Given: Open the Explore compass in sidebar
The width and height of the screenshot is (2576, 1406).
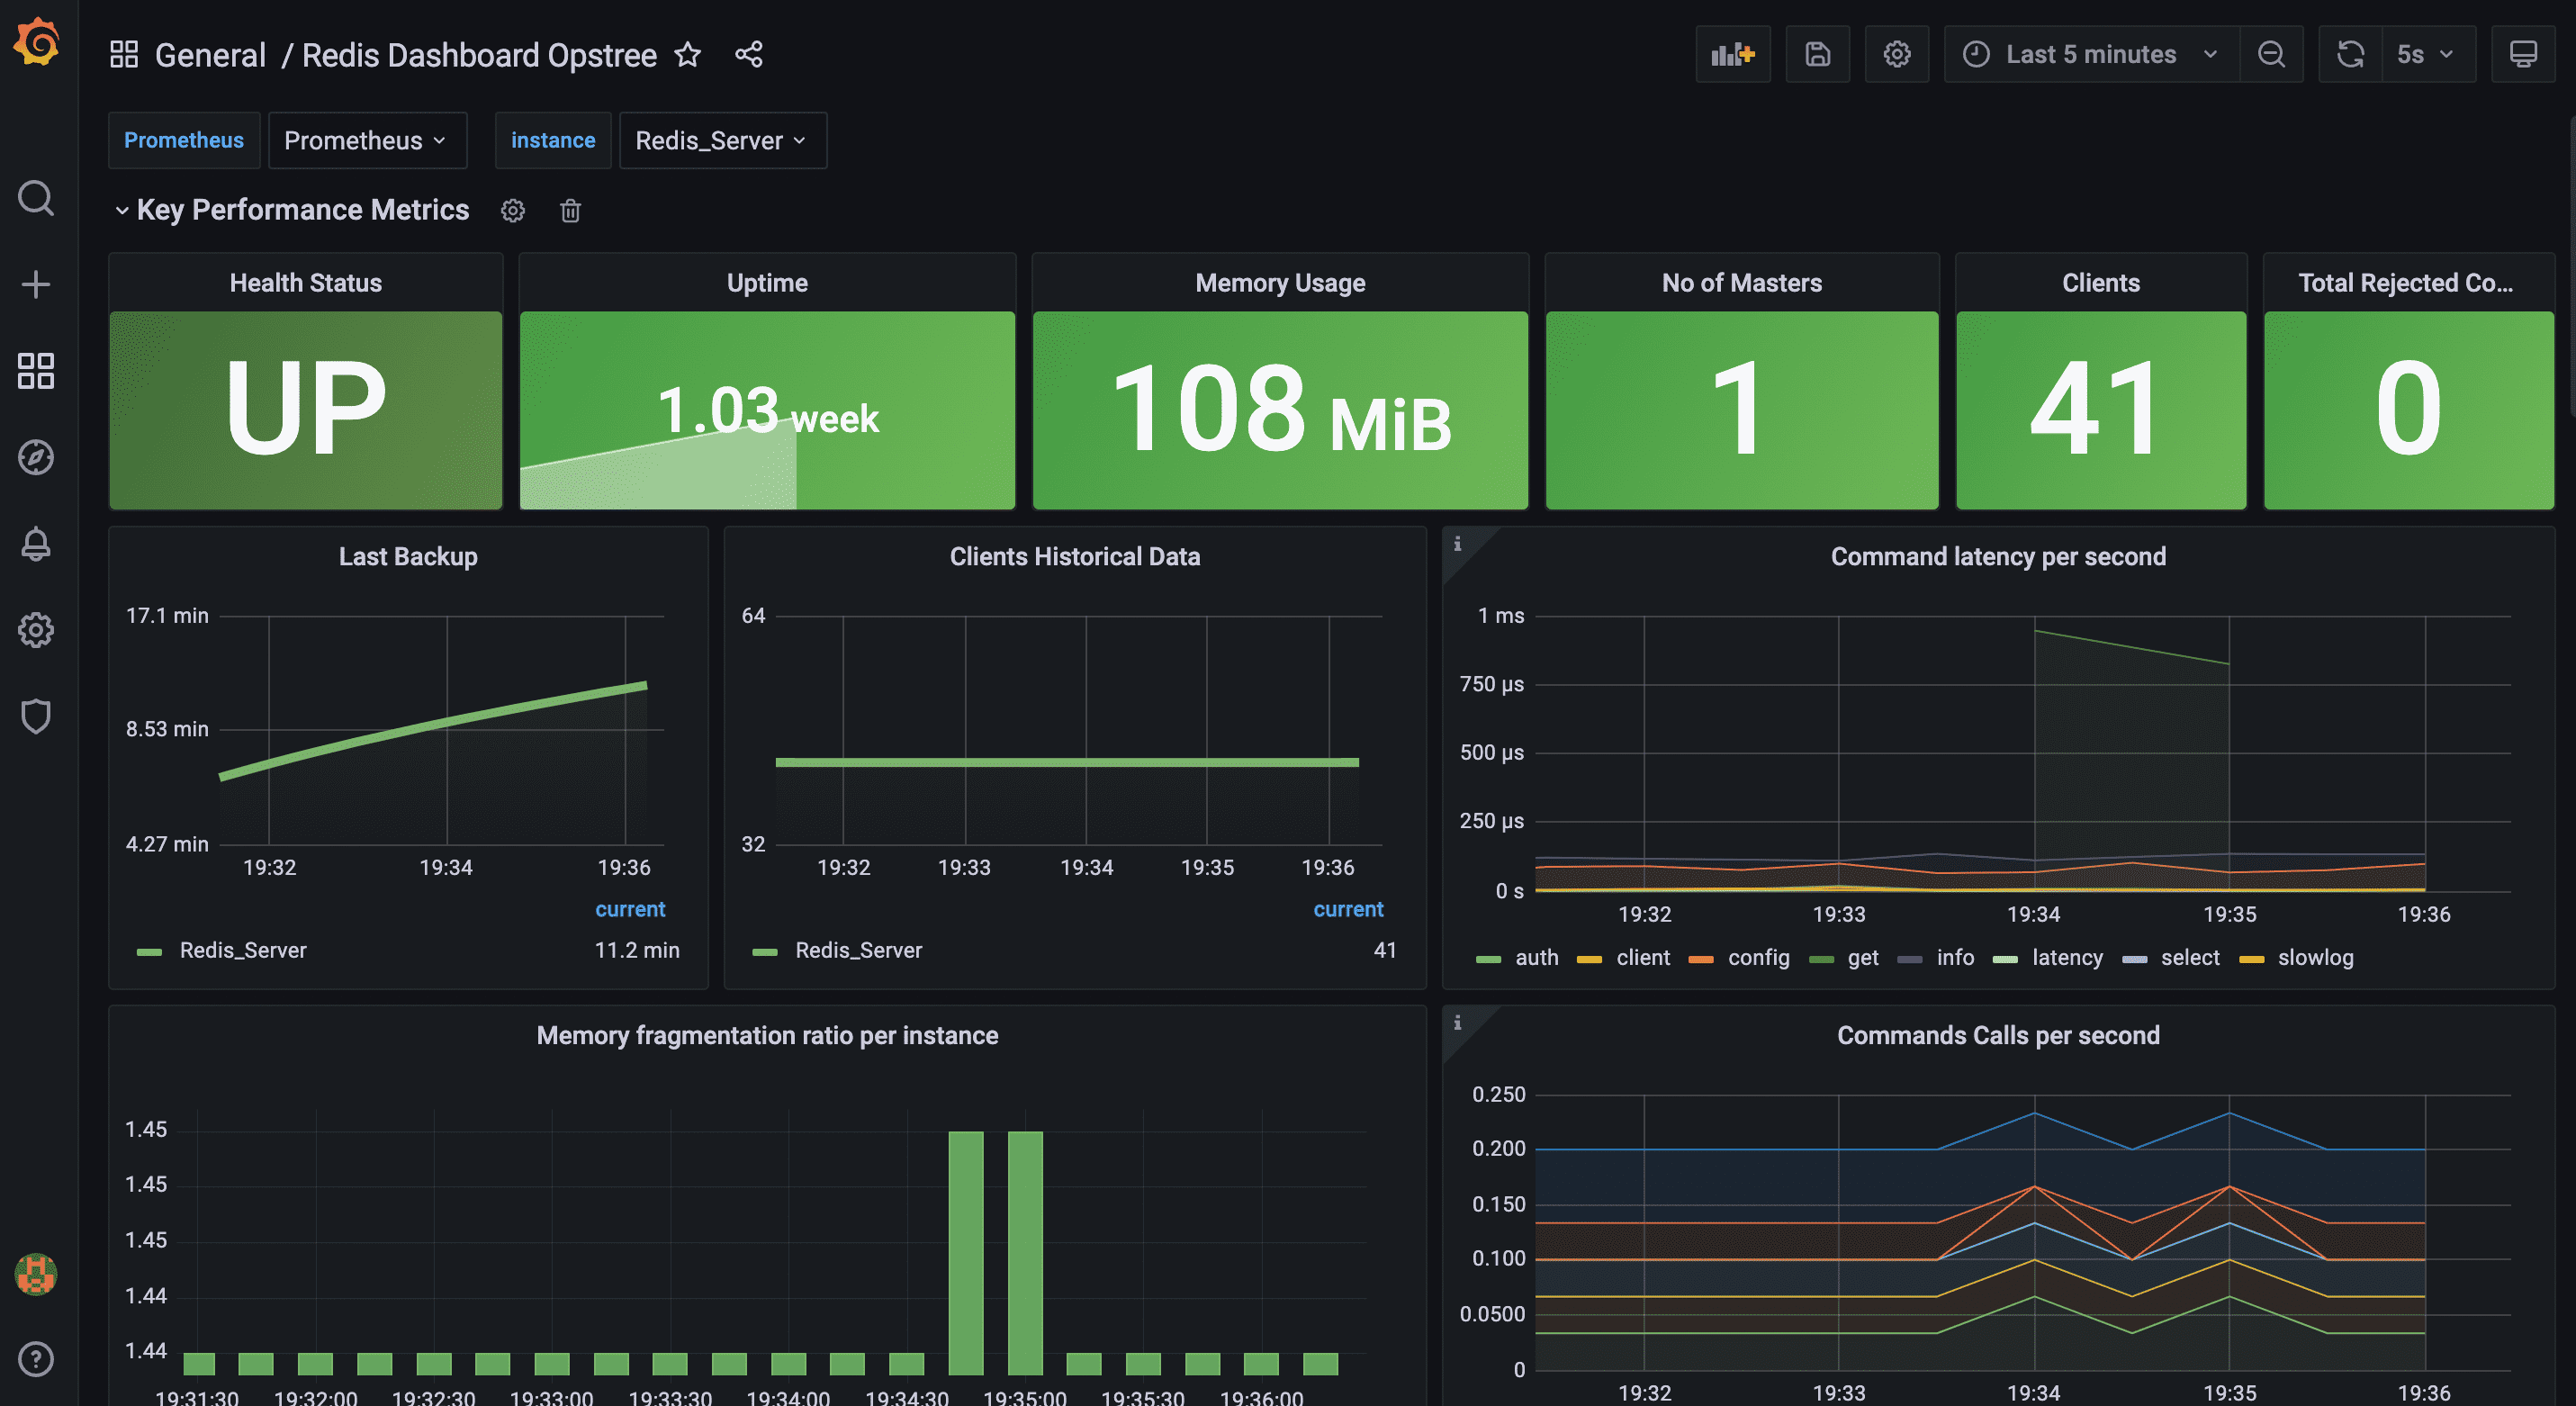Looking at the screenshot, I should coord(36,457).
